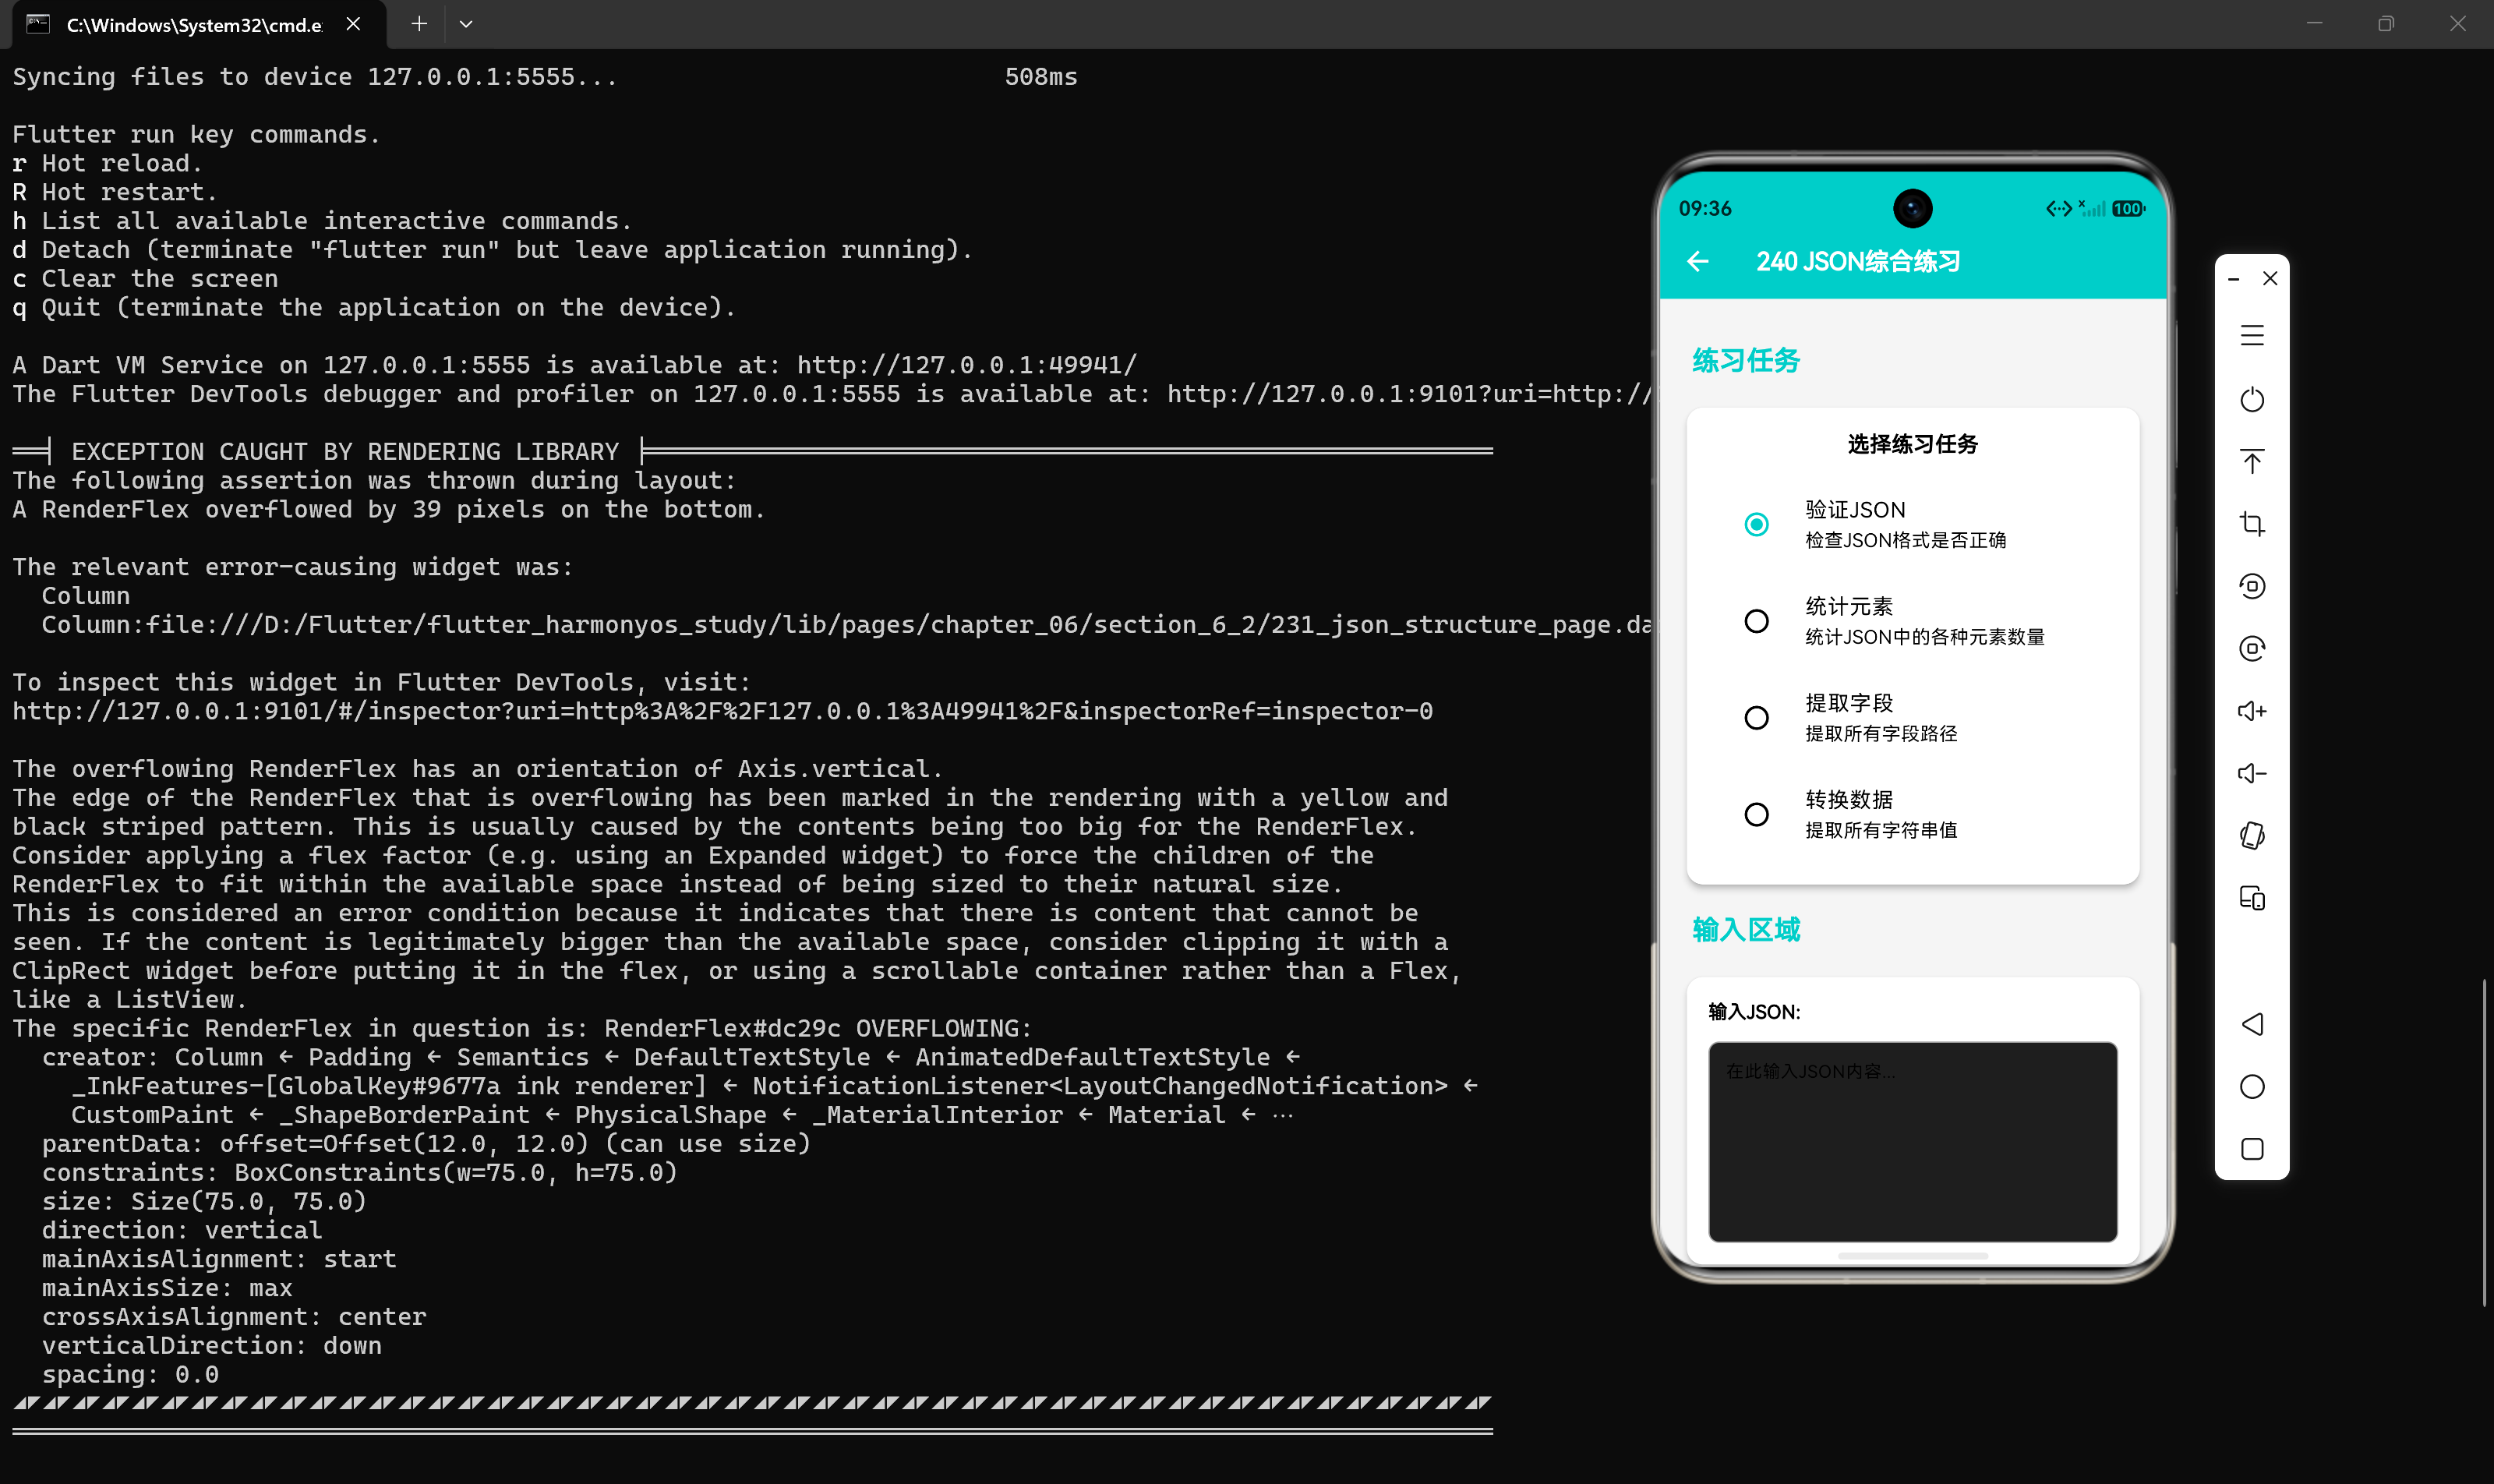Click the 'R Hot restart.' line
The image size is (2494, 1484).
114,192
